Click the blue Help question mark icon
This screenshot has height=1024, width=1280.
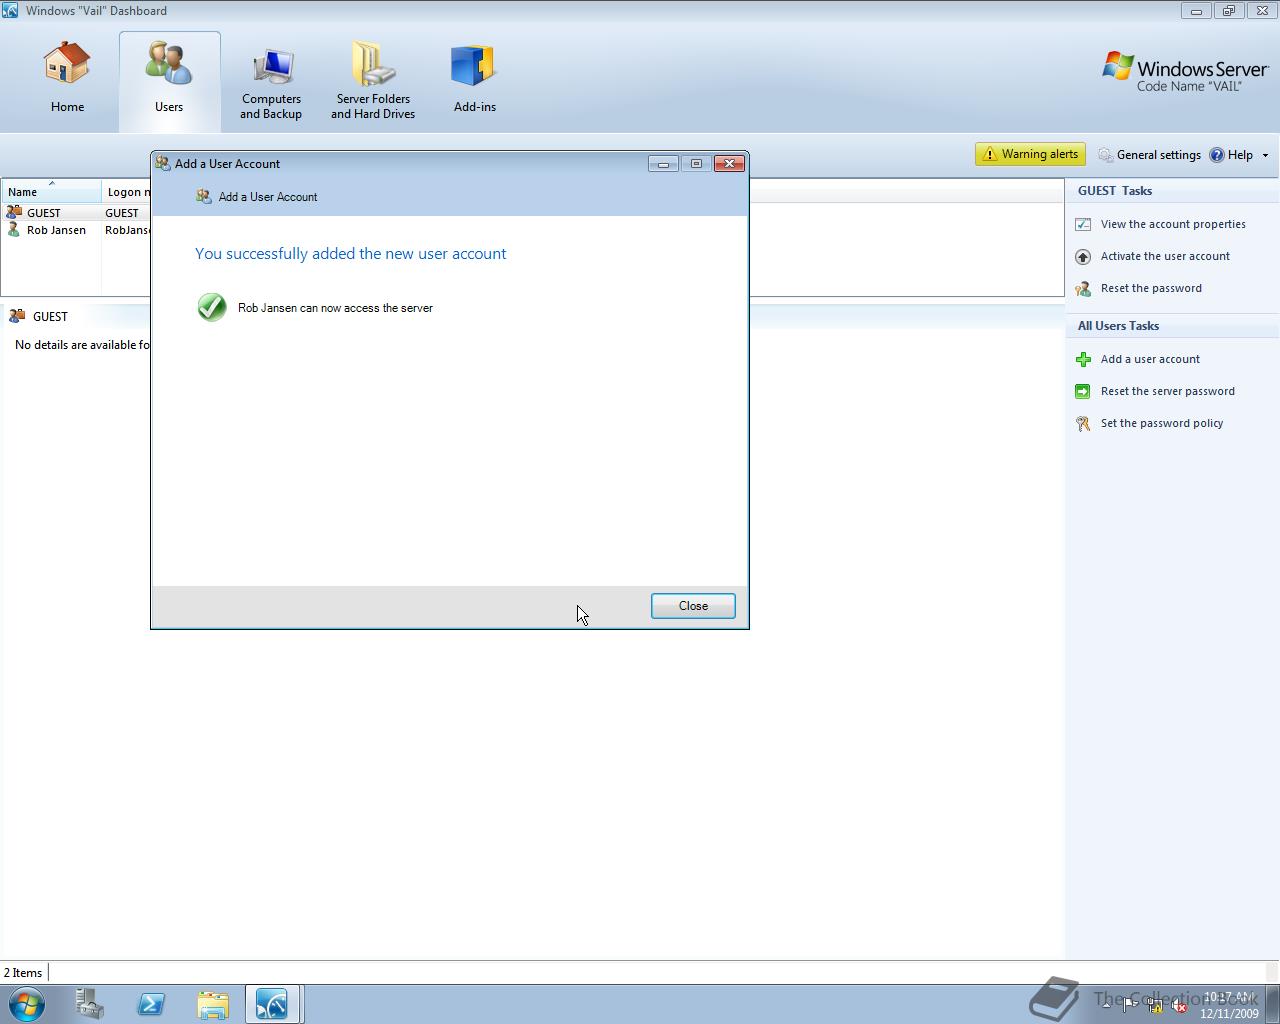[1217, 155]
